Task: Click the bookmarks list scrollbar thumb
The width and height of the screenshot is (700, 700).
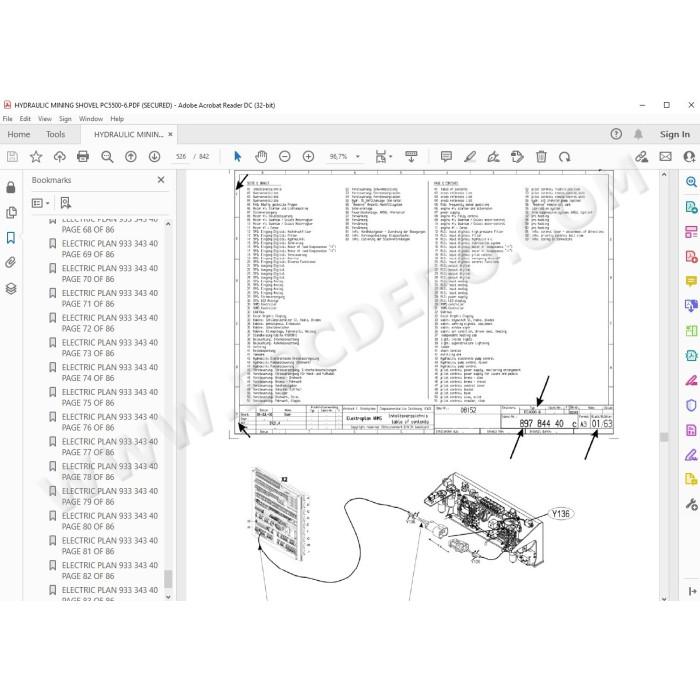Action: [x=168, y=579]
